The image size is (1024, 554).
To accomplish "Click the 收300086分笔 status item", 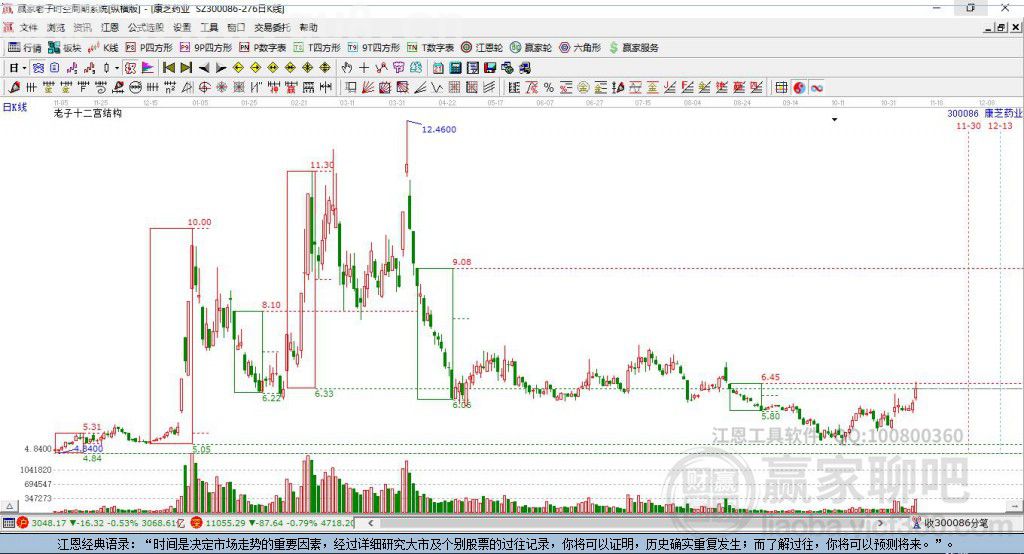I will point(950,523).
